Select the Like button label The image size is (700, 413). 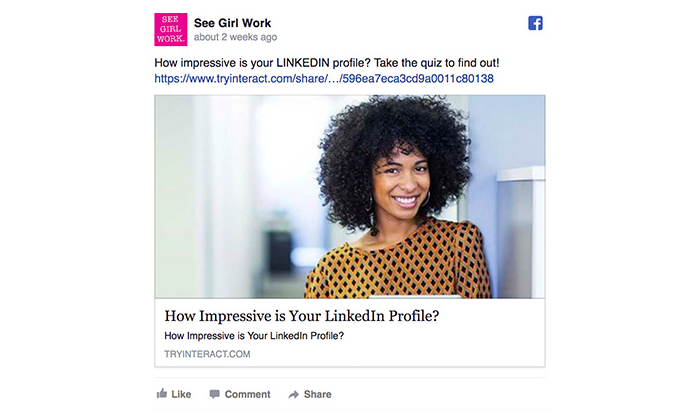181,394
